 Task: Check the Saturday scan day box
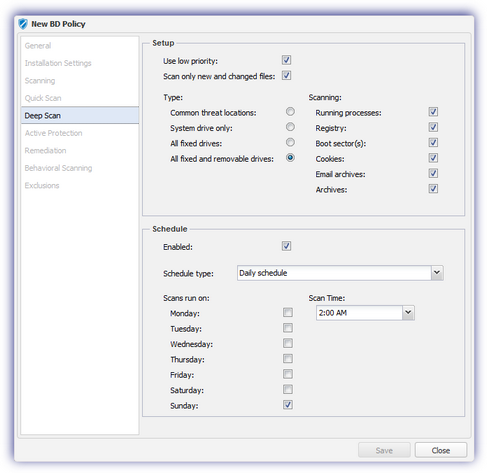(x=288, y=389)
